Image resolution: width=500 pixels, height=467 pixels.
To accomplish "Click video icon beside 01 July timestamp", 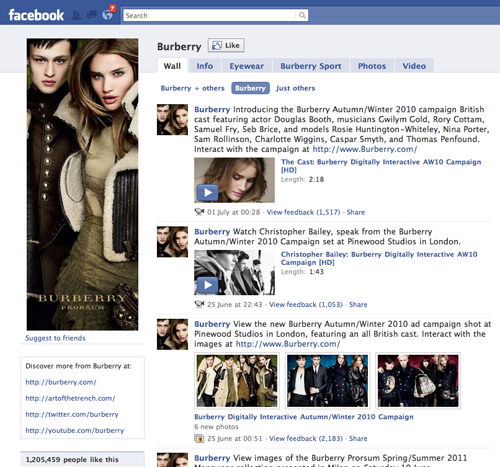I will [199, 212].
